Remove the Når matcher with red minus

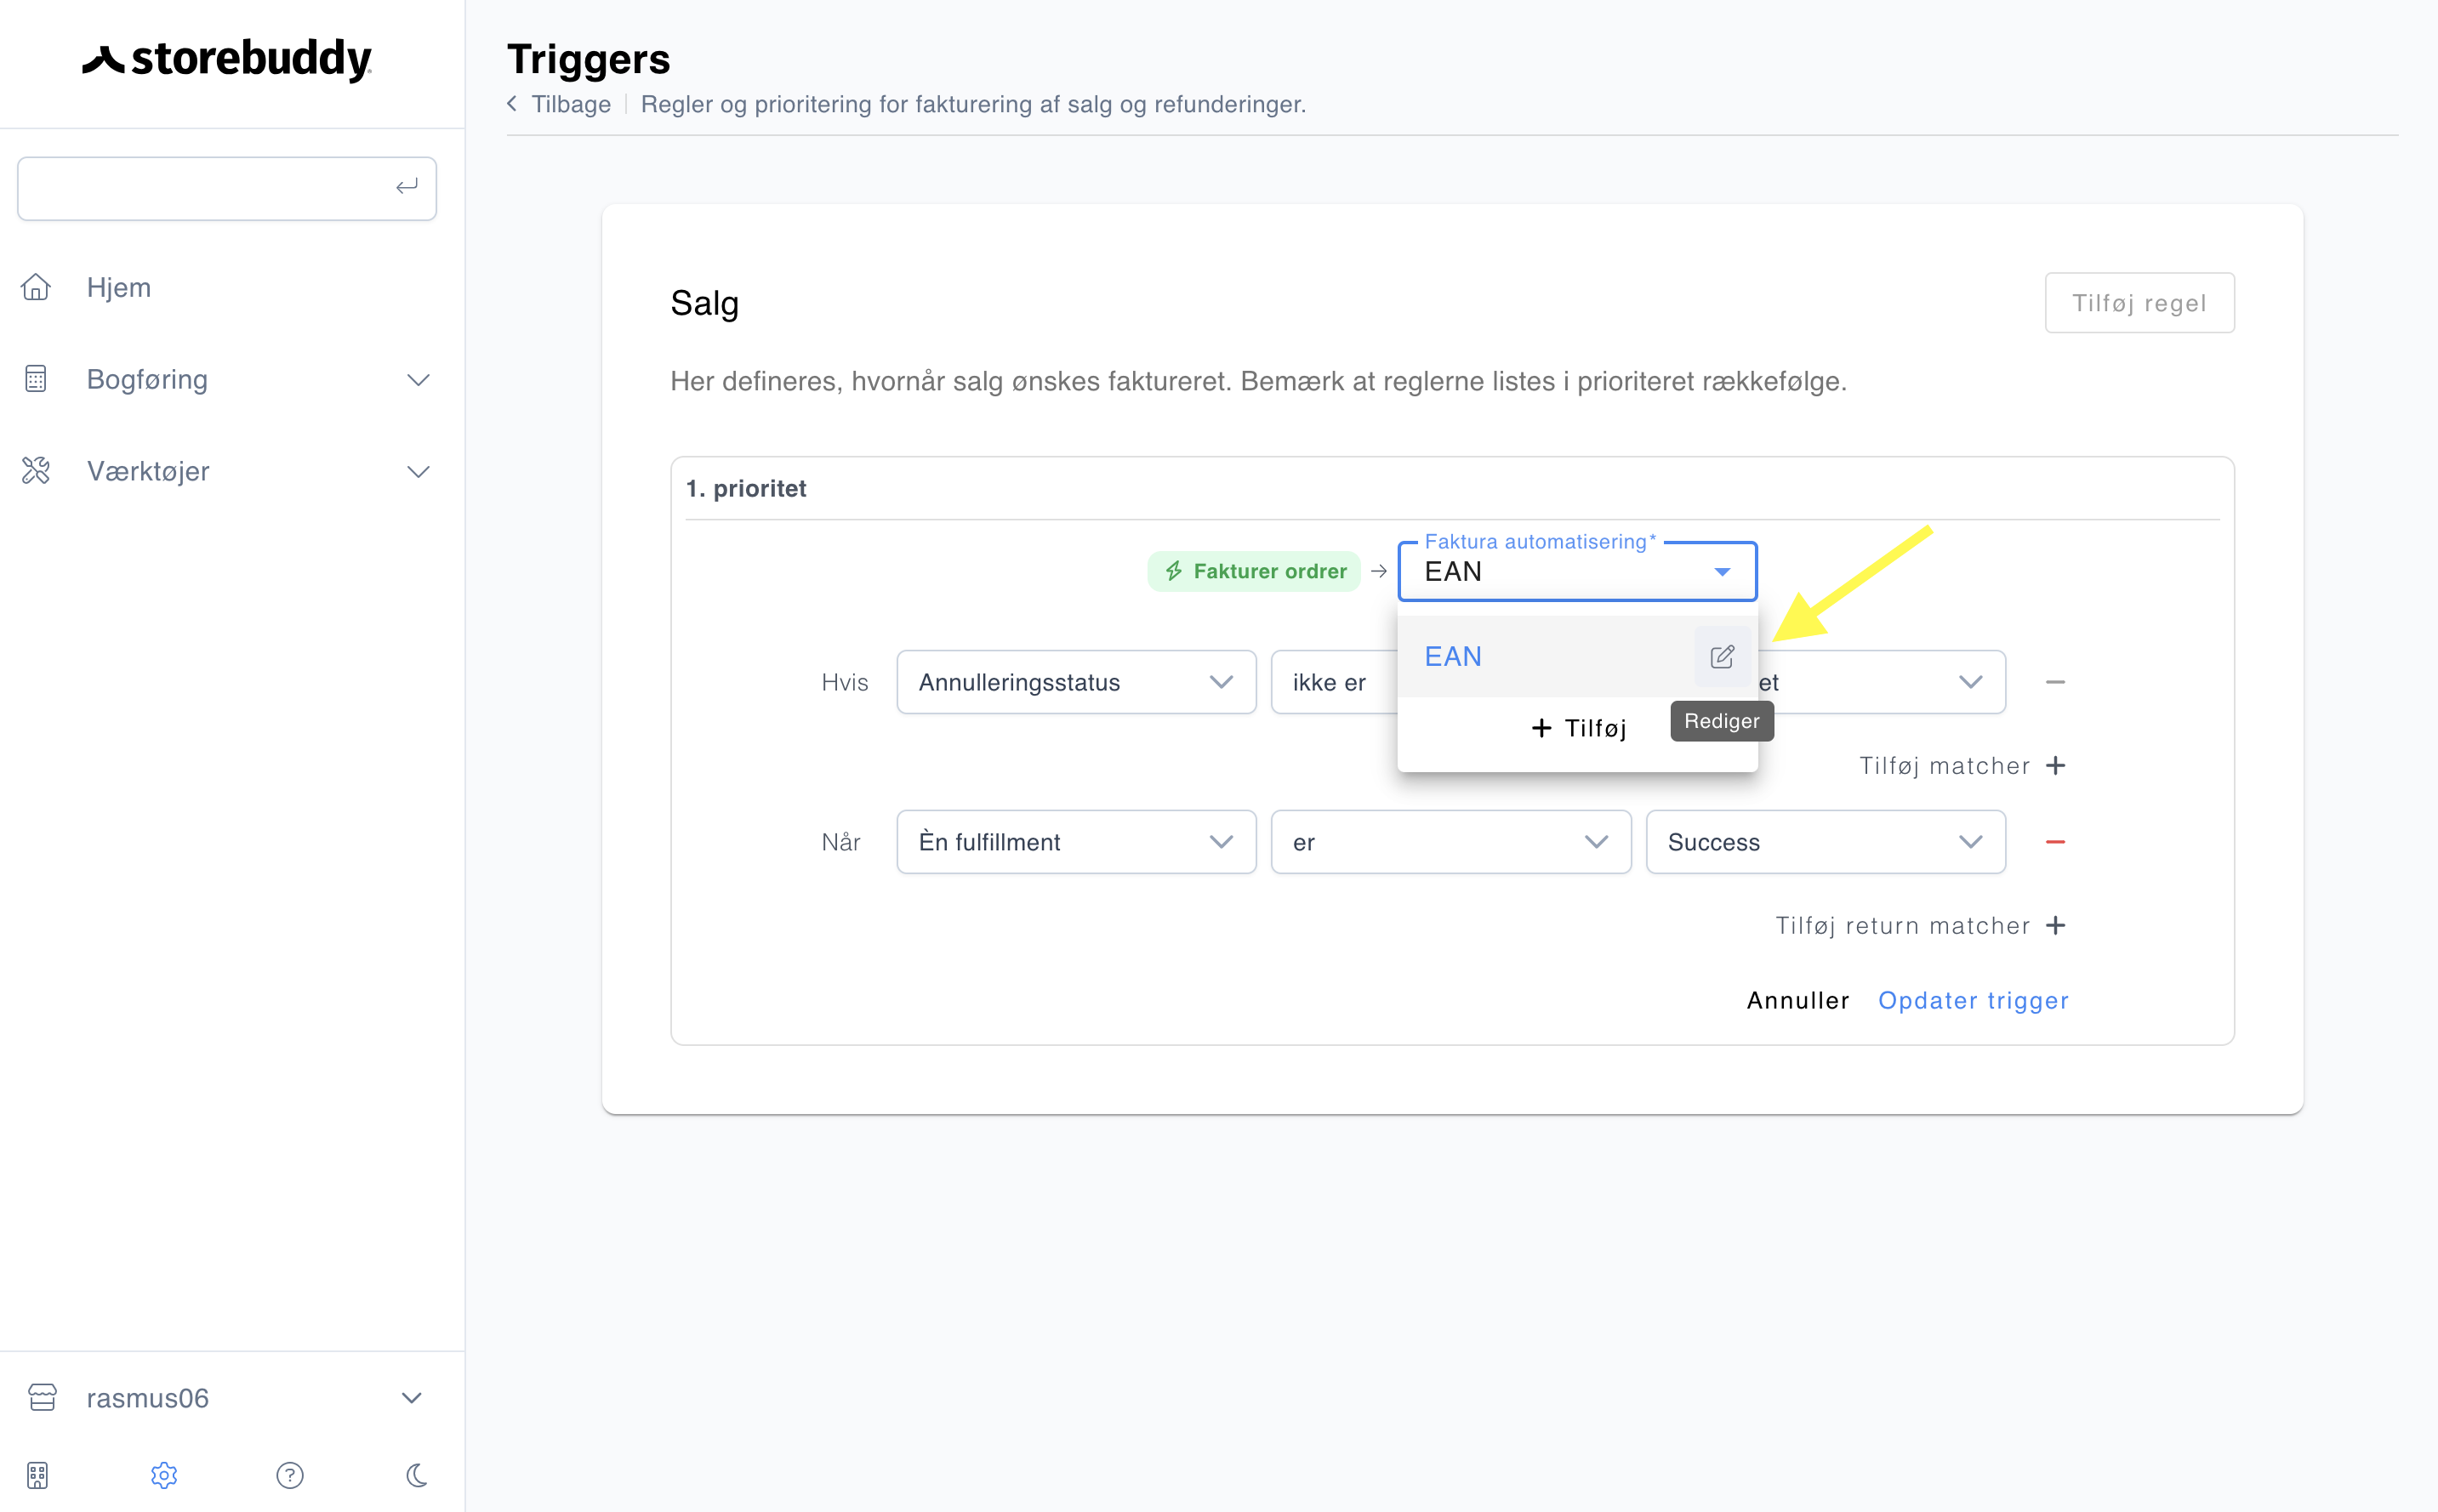click(x=2055, y=842)
